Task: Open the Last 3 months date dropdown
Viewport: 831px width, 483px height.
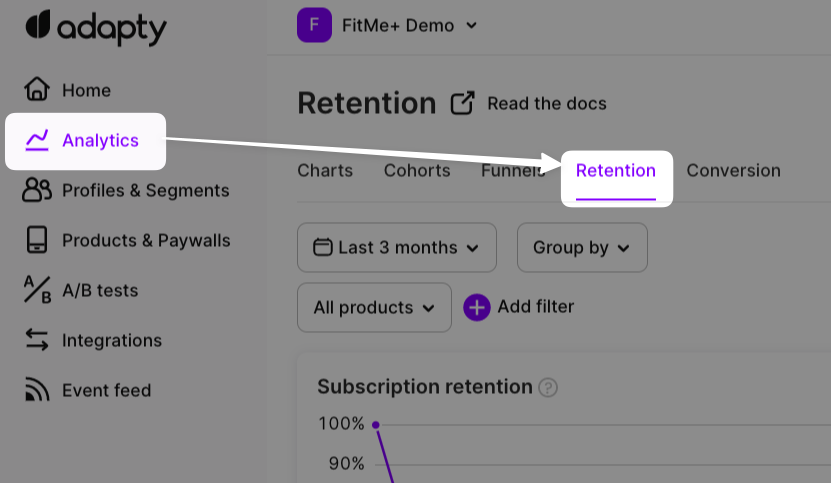Action: coord(396,248)
